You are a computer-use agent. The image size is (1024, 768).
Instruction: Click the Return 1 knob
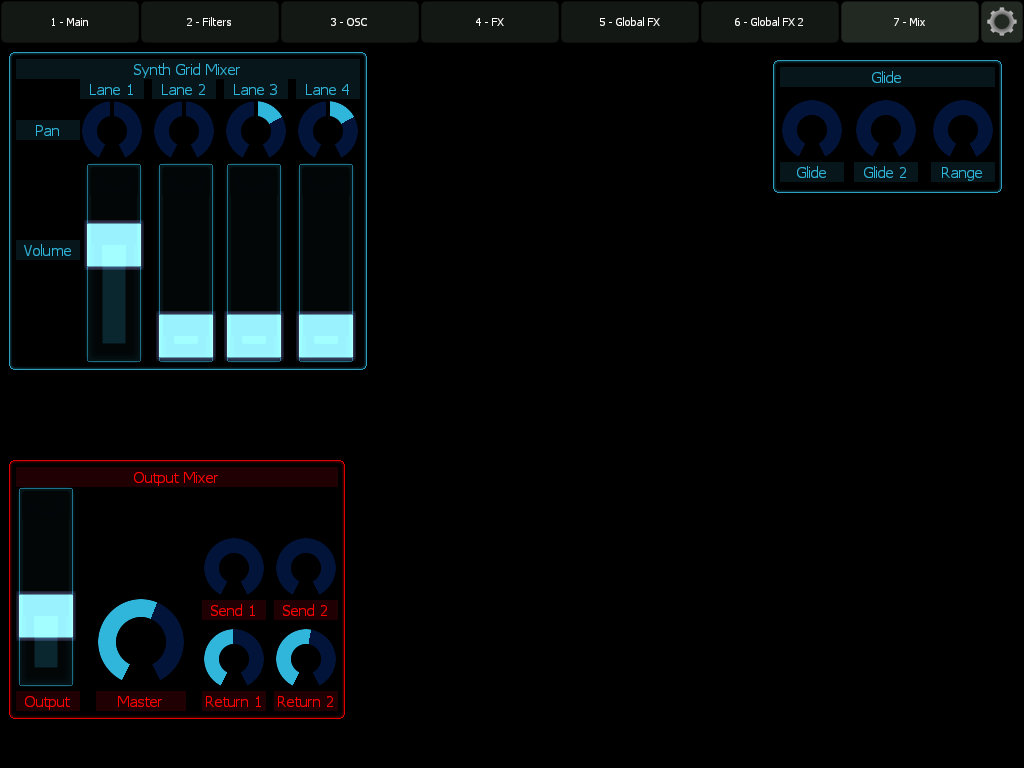pyautogui.click(x=234, y=658)
